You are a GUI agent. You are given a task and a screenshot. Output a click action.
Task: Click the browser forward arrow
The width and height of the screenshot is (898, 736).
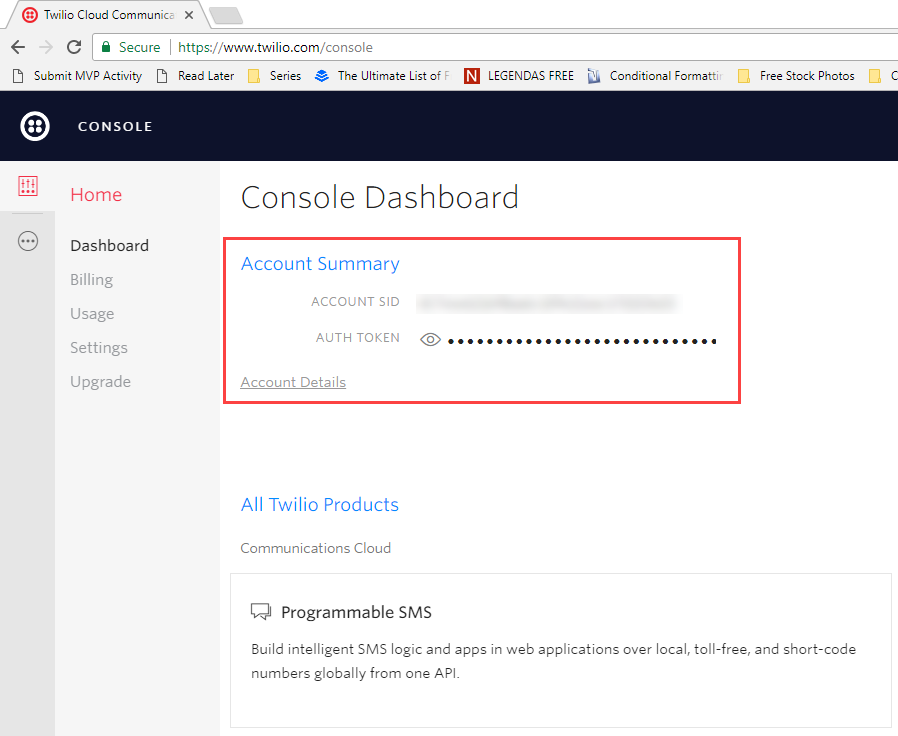tap(46, 47)
